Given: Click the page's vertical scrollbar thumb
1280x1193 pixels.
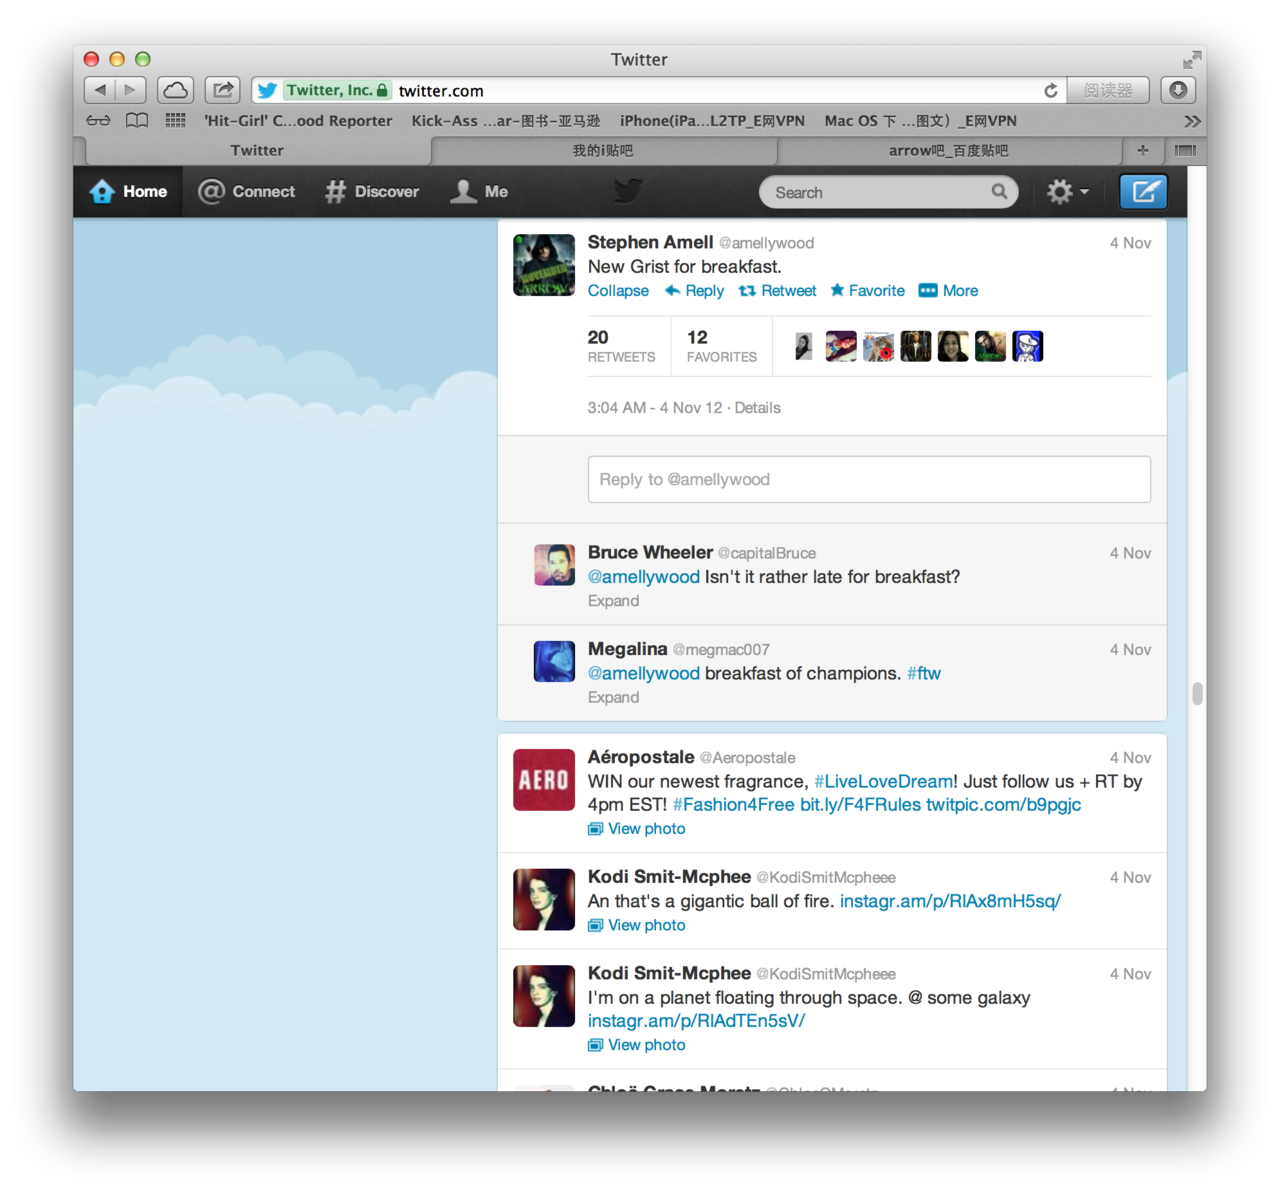Looking at the screenshot, I should [1197, 693].
